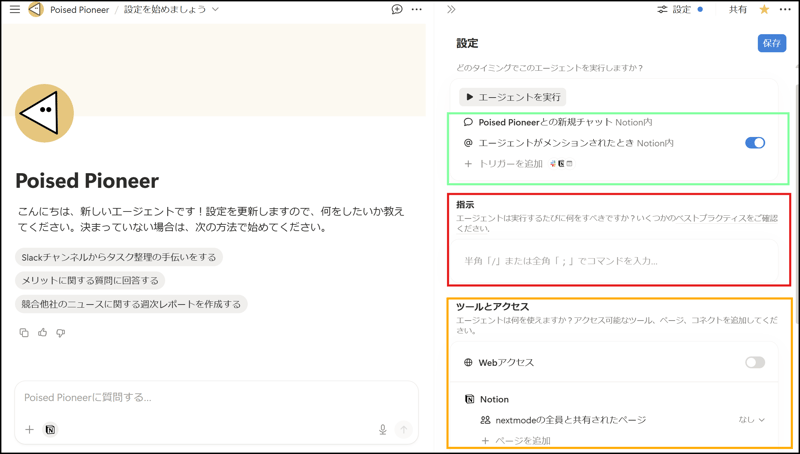Click the blue 保存 button

coord(771,43)
